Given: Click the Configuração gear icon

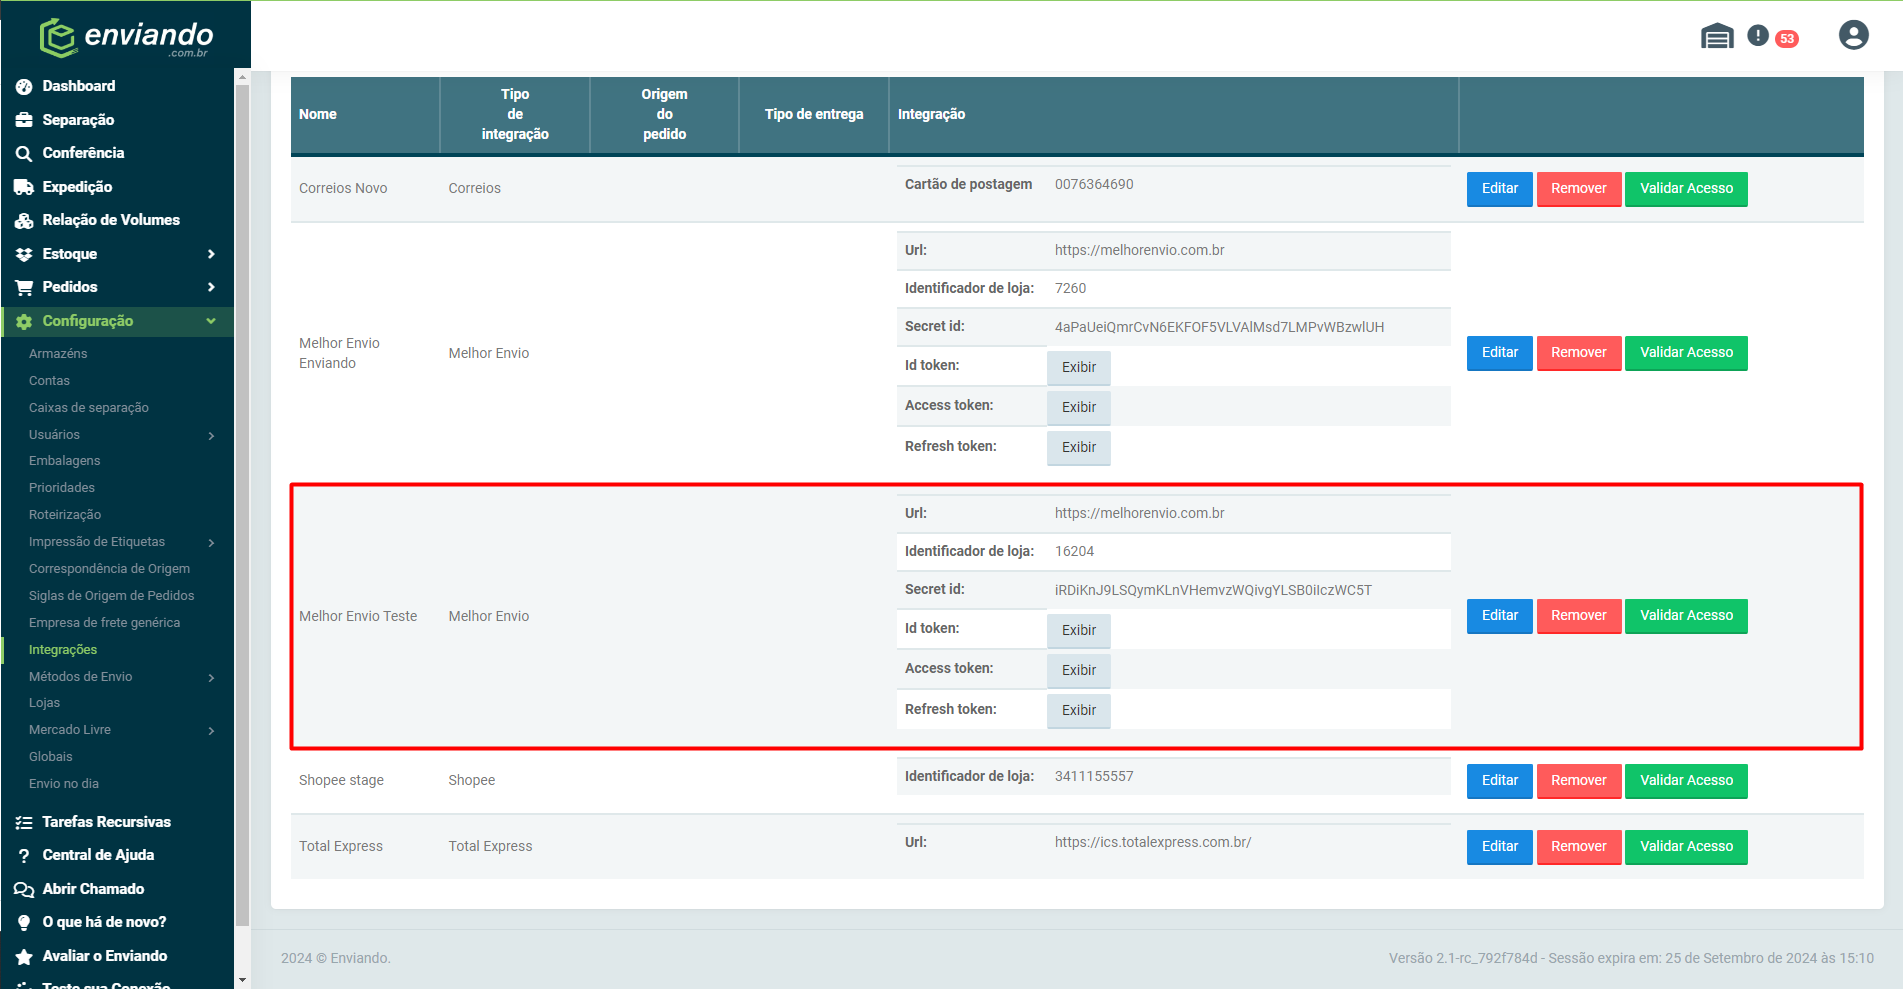Looking at the screenshot, I should point(24,322).
